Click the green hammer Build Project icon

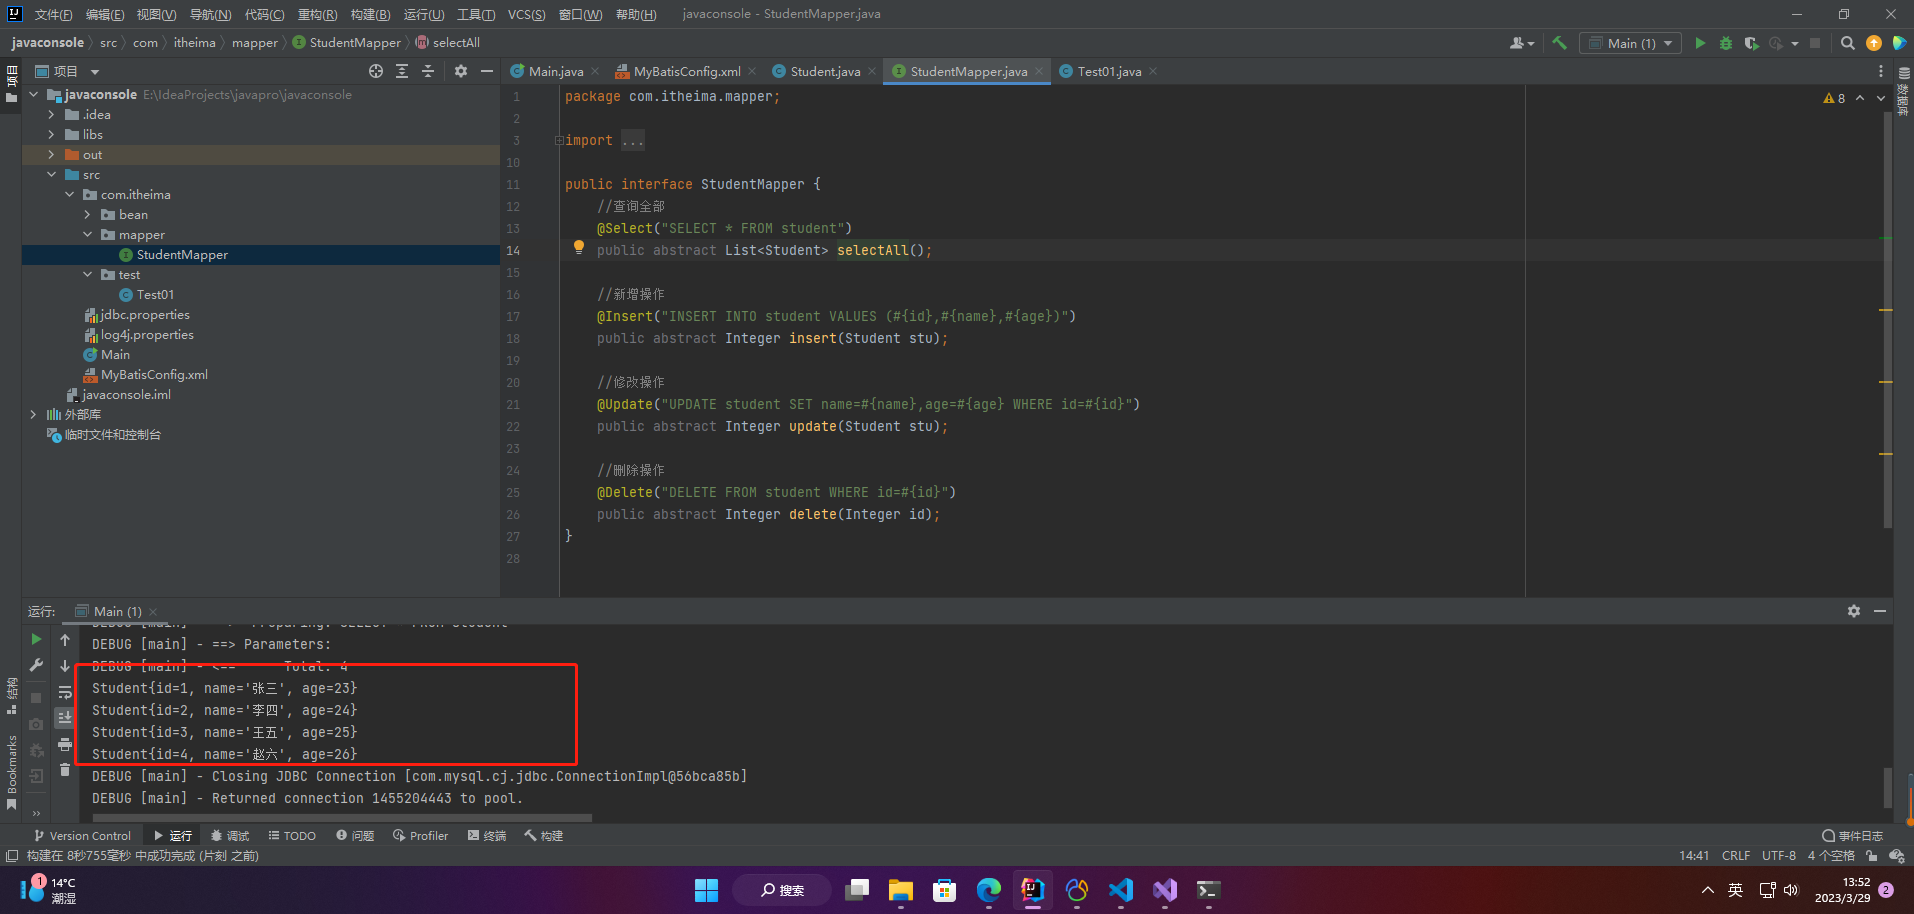click(1559, 43)
